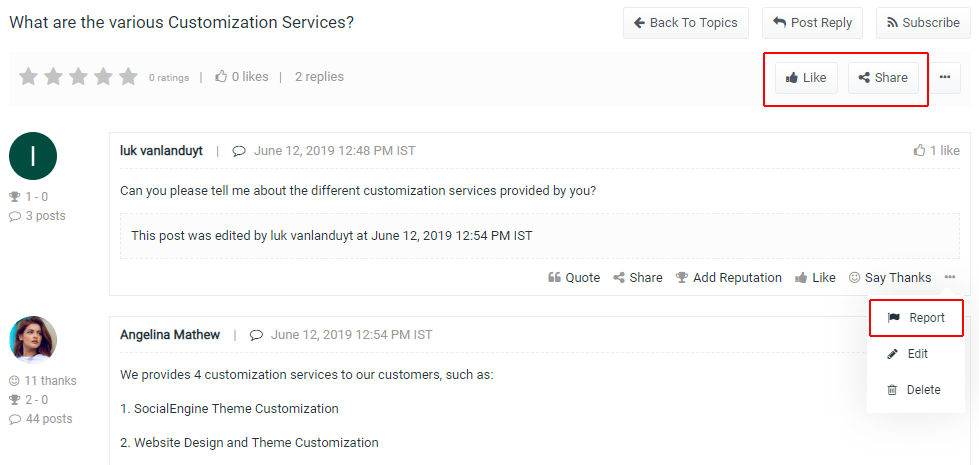This screenshot has width=979, height=465.
Task: Select Delete from the post menu
Action: [x=915, y=390]
